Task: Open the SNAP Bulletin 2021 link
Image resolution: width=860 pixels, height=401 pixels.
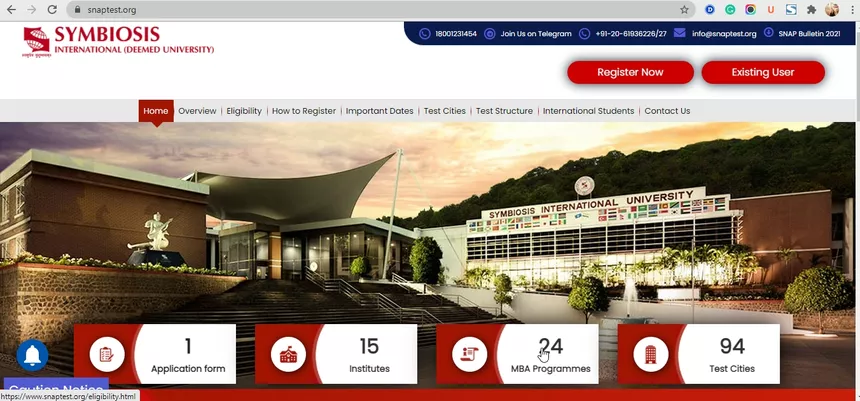Action: point(809,33)
